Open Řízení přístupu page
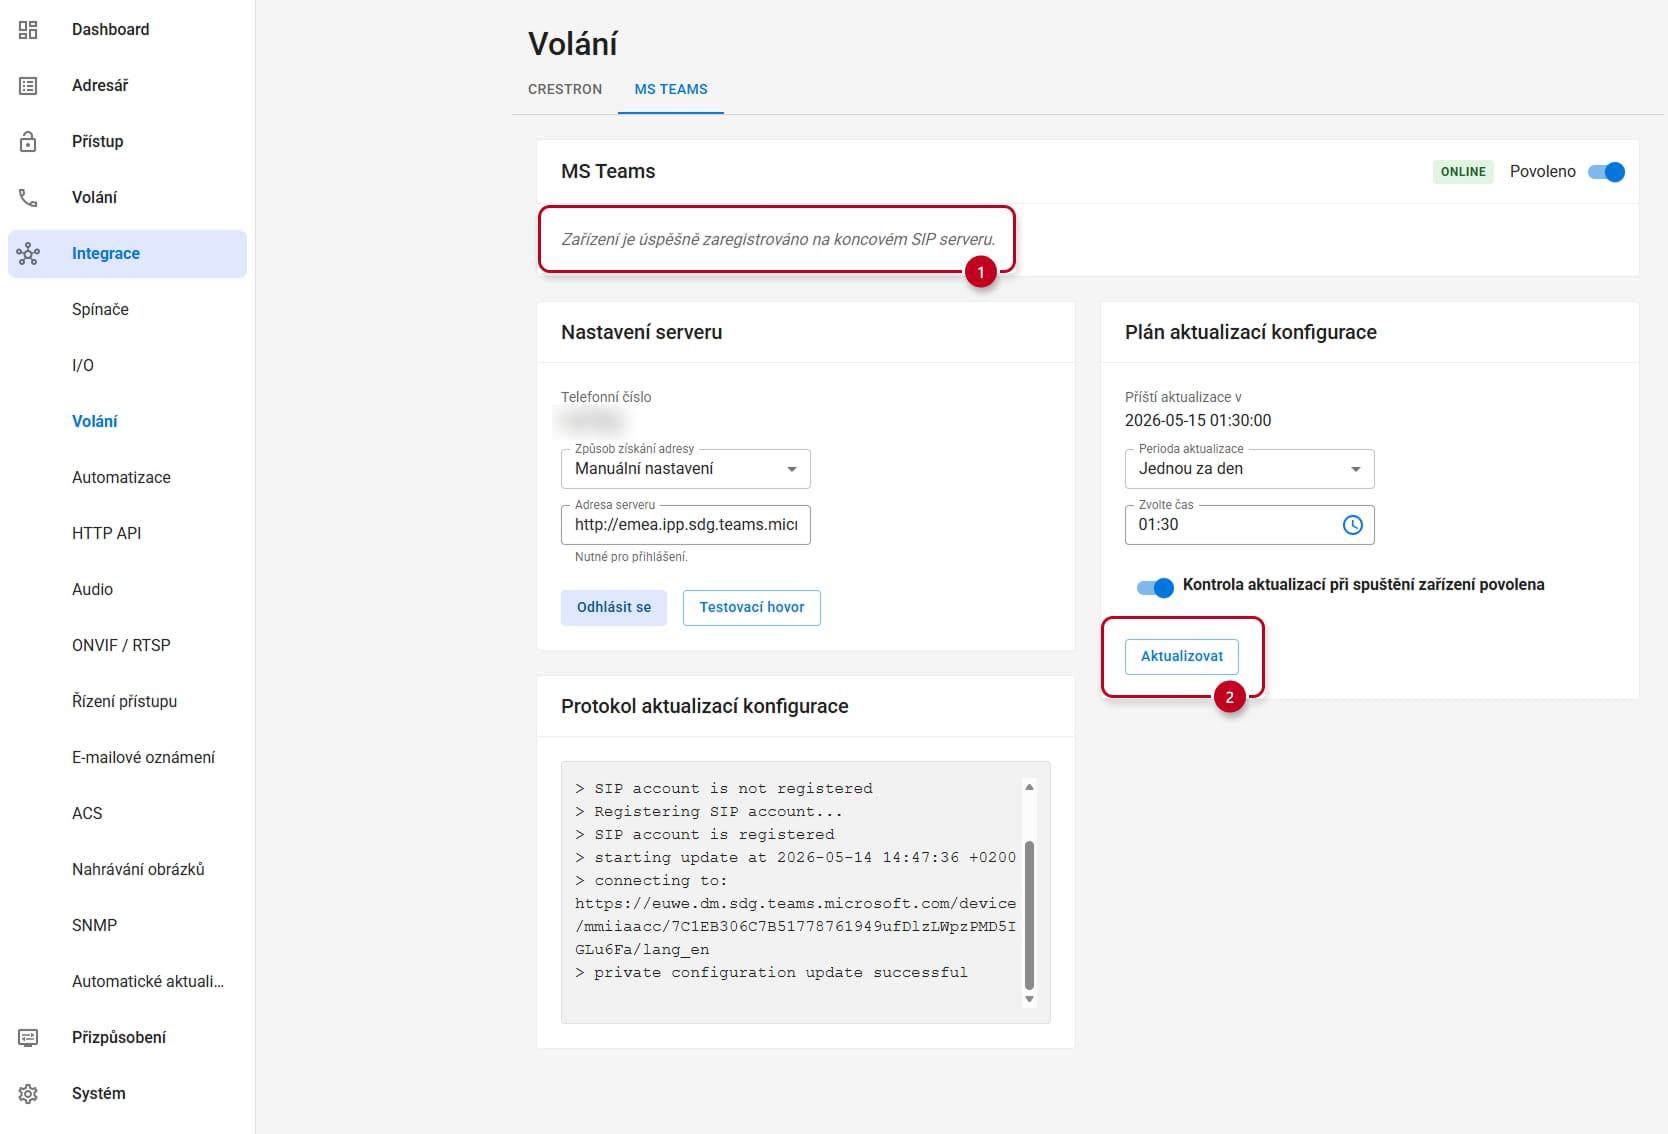 pyautogui.click(x=127, y=702)
